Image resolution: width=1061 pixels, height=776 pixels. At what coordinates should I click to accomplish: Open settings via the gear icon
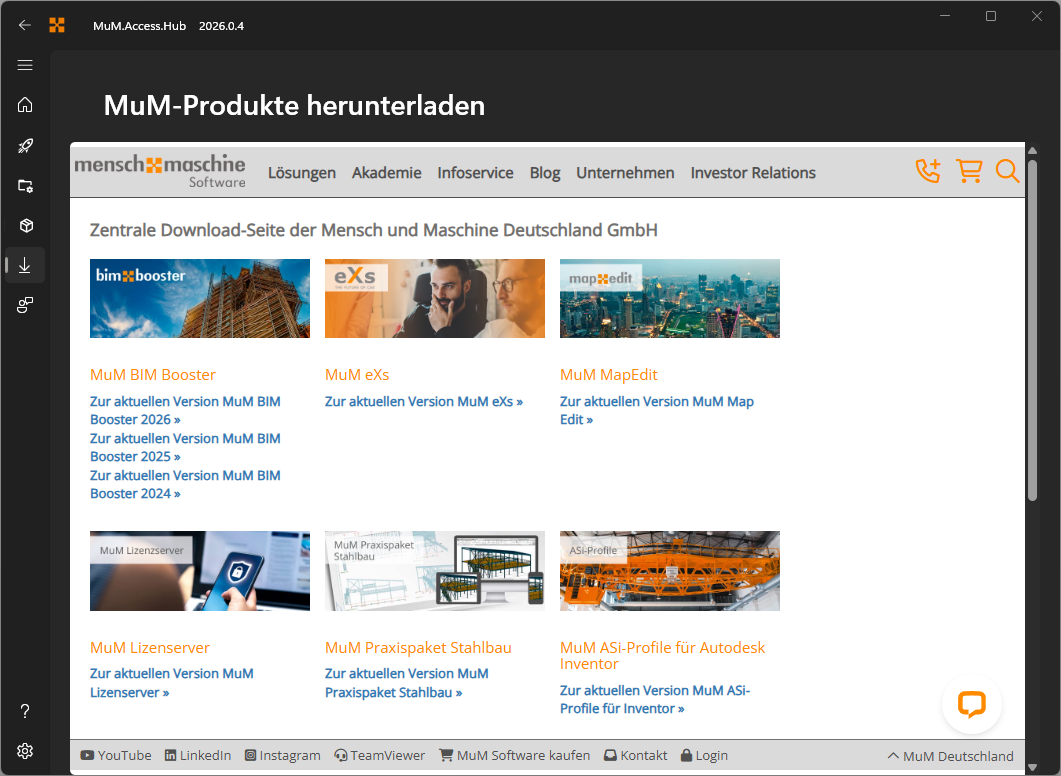tap(25, 751)
